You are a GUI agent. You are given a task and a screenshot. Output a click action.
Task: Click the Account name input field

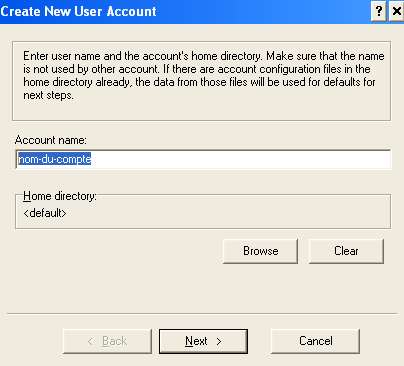pyautogui.click(x=203, y=159)
